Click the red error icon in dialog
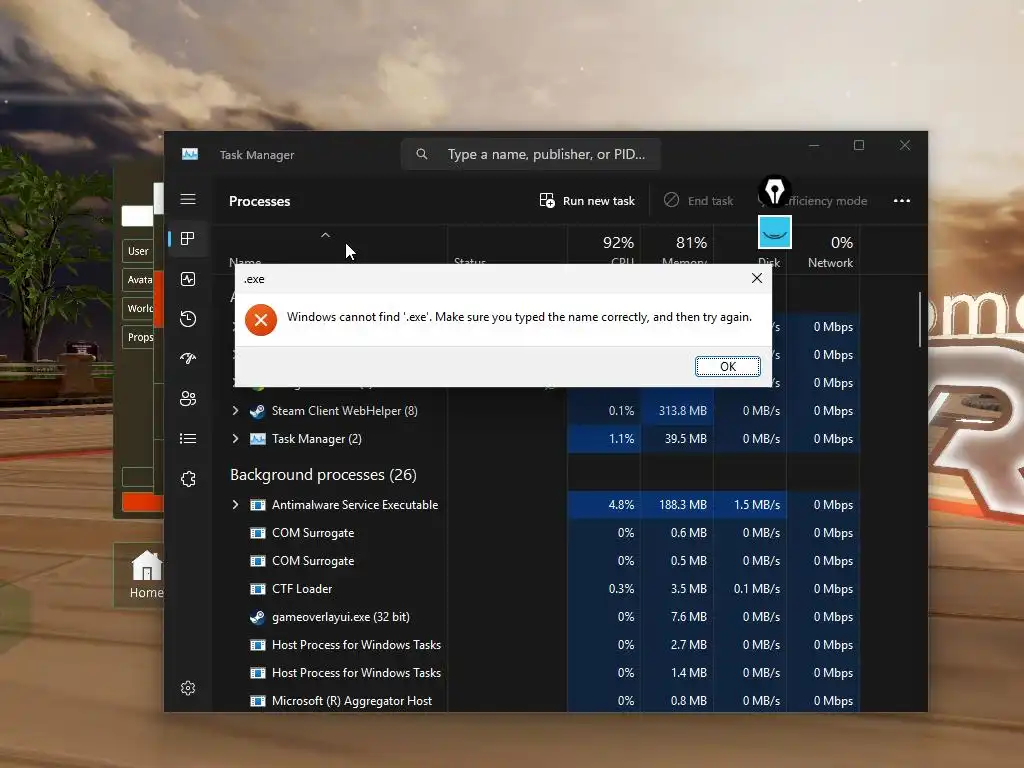 tap(261, 319)
